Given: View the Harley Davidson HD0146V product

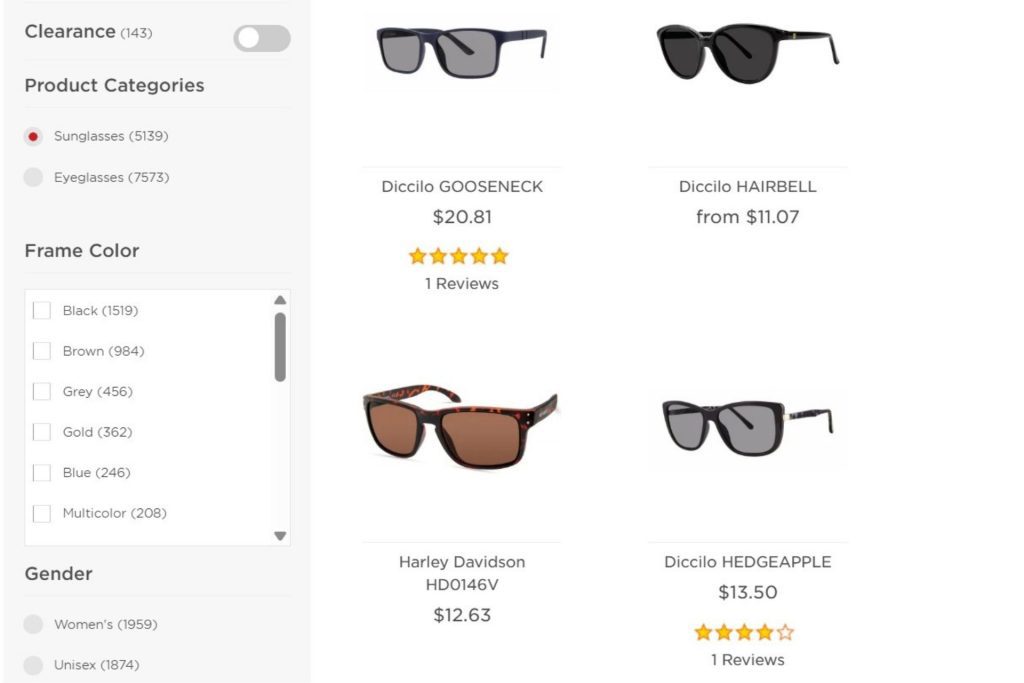Looking at the screenshot, I should tap(460, 572).
